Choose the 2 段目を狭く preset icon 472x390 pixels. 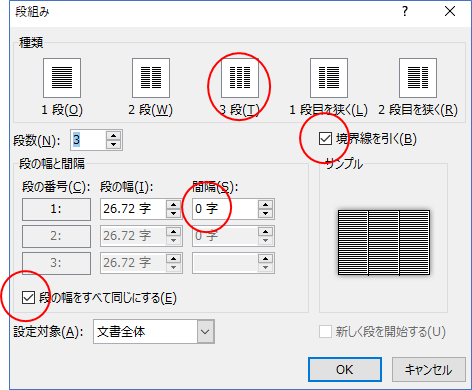418,78
